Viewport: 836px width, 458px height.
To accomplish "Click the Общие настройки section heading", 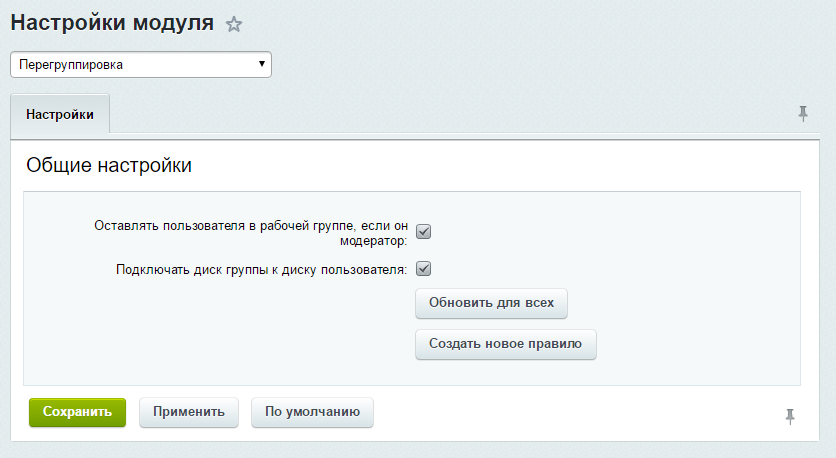I will 108,166.
